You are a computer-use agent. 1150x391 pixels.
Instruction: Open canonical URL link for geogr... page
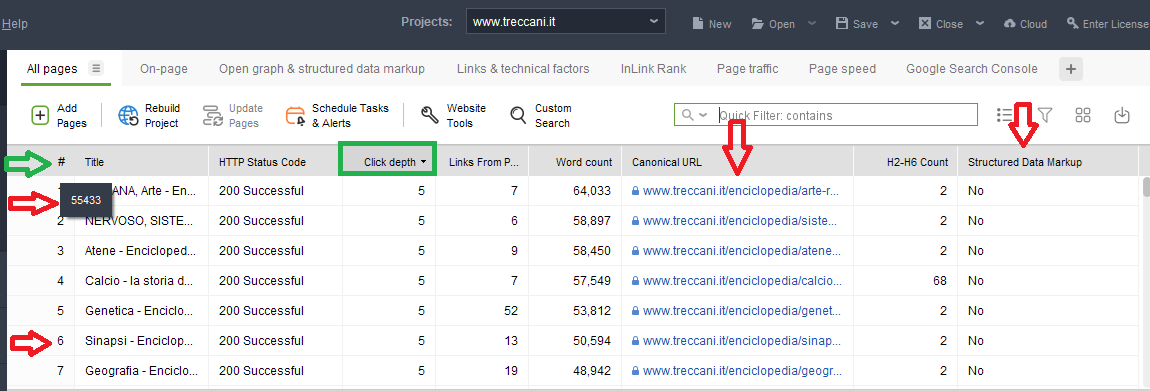(741, 371)
